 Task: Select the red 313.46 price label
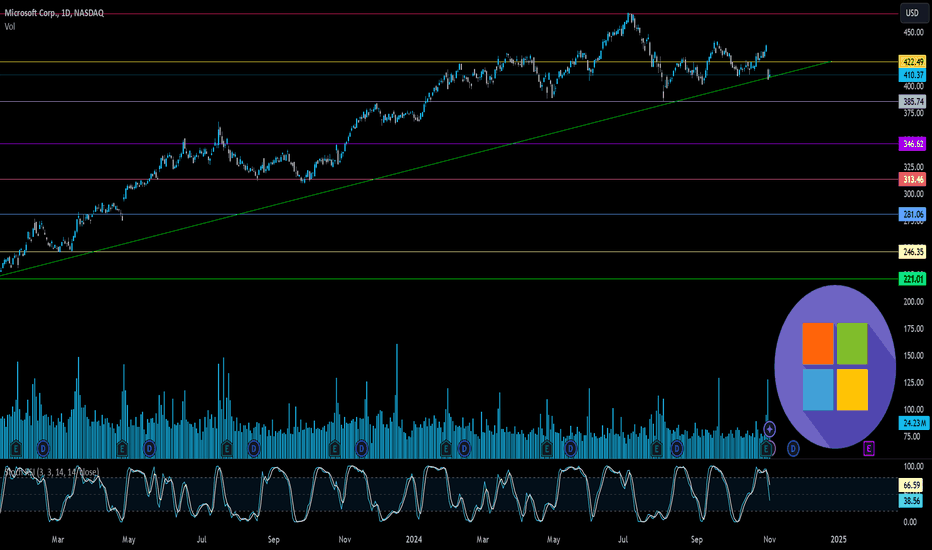[913, 180]
